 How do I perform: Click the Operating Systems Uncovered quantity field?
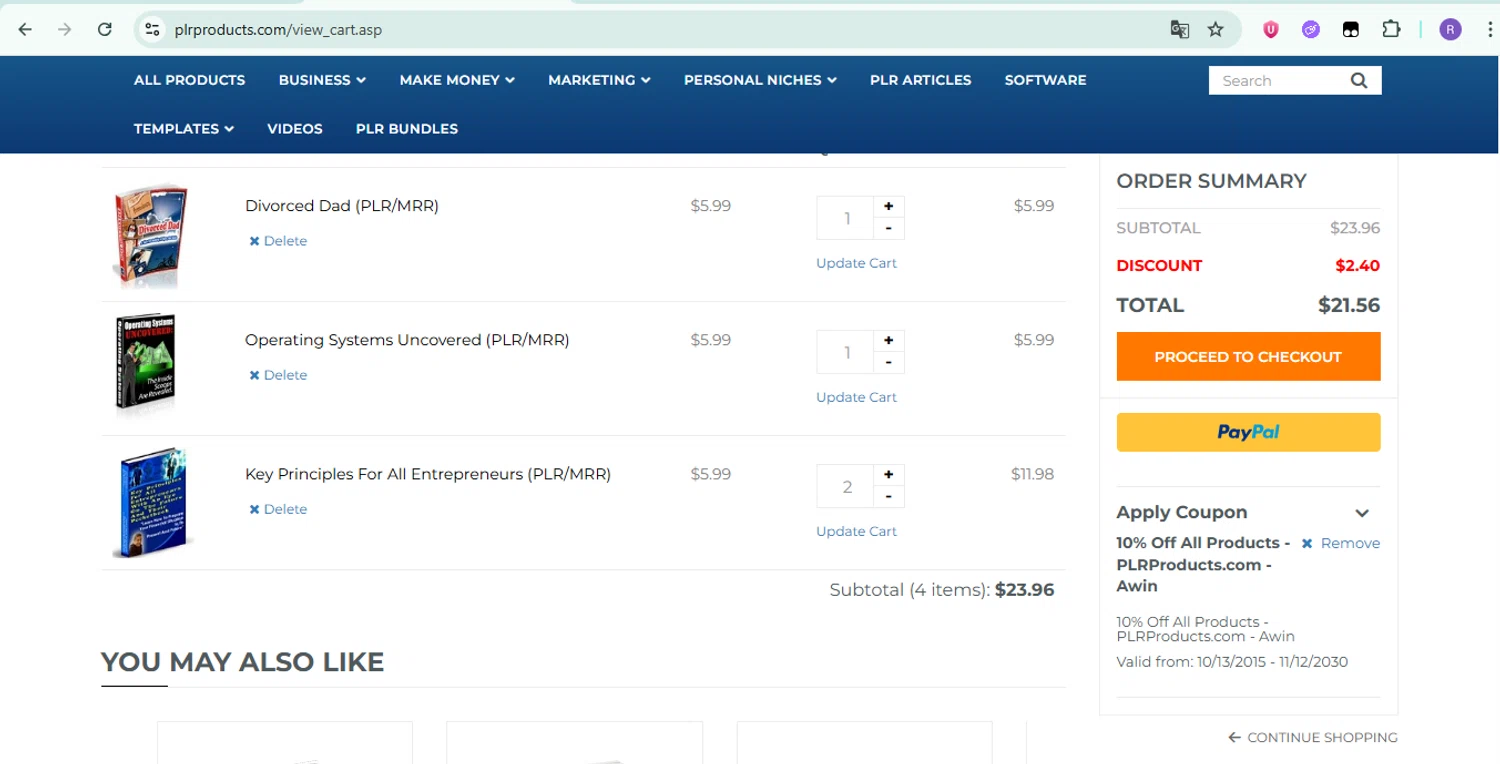pos(846,352)
